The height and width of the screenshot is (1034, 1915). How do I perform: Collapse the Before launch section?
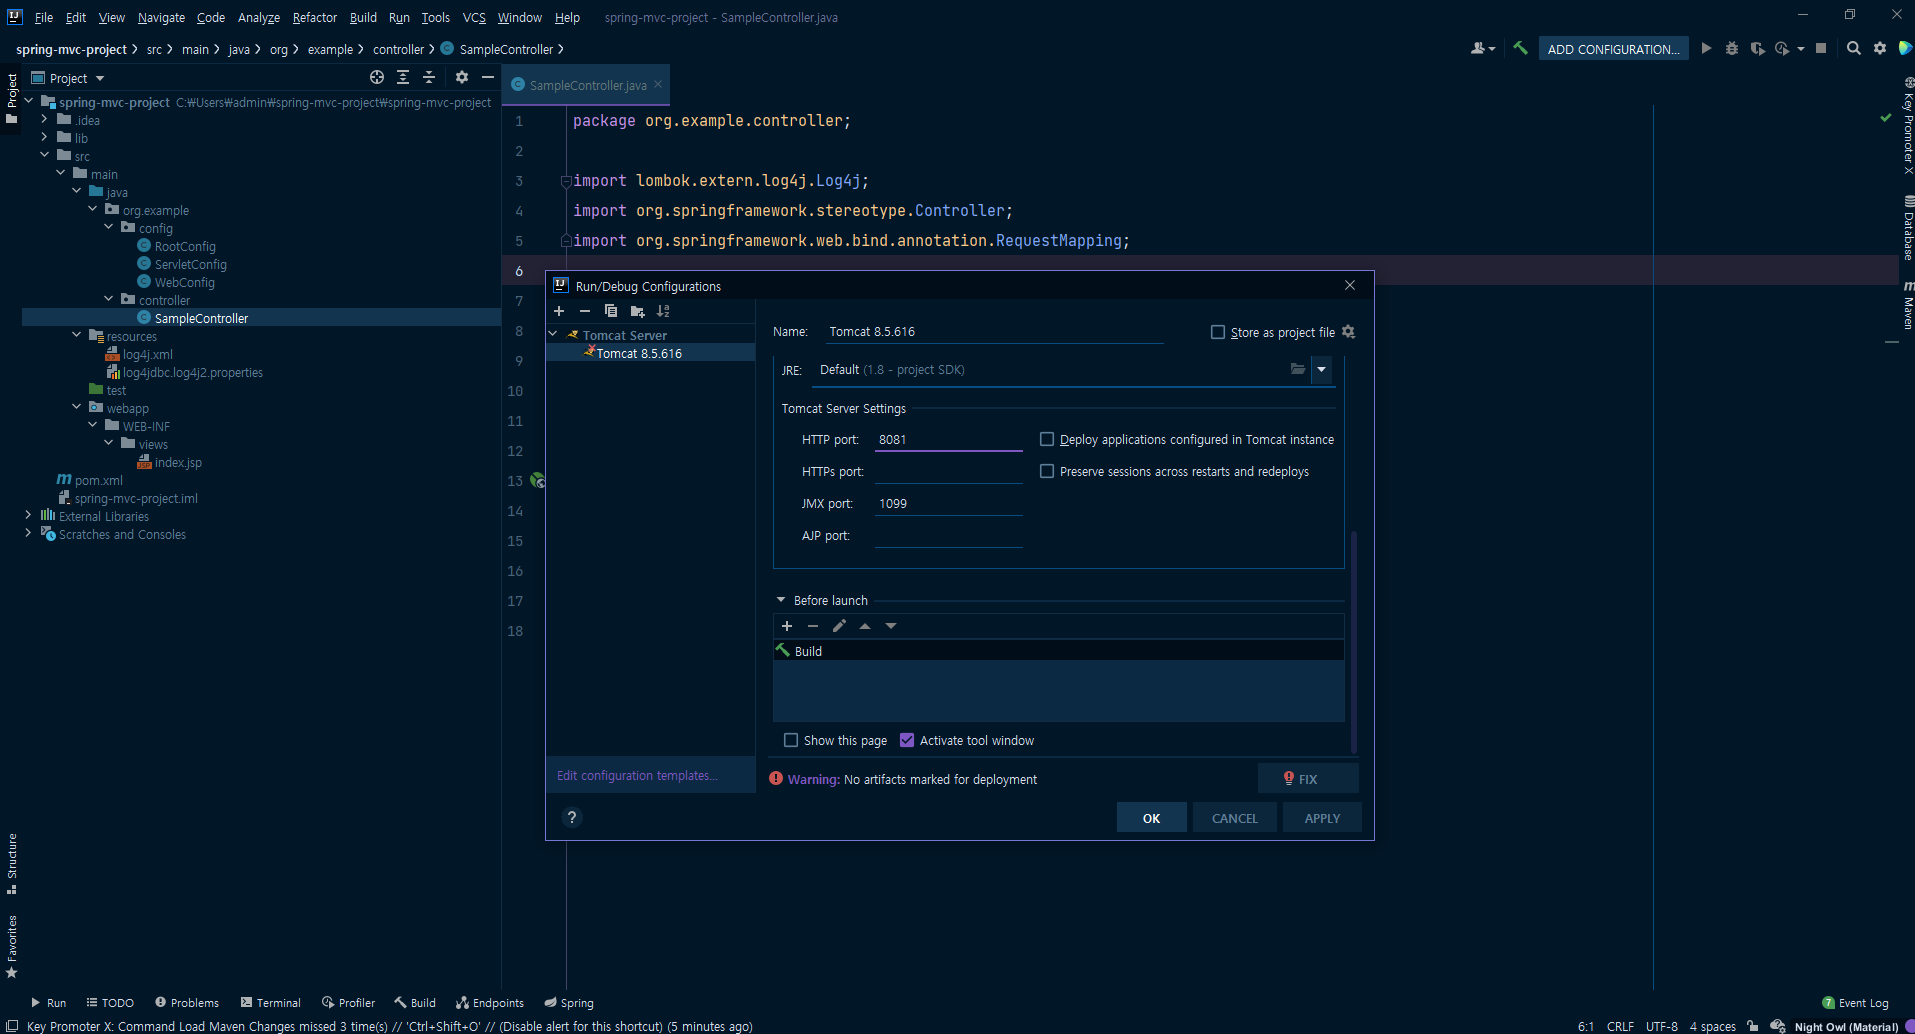(781, 600)
